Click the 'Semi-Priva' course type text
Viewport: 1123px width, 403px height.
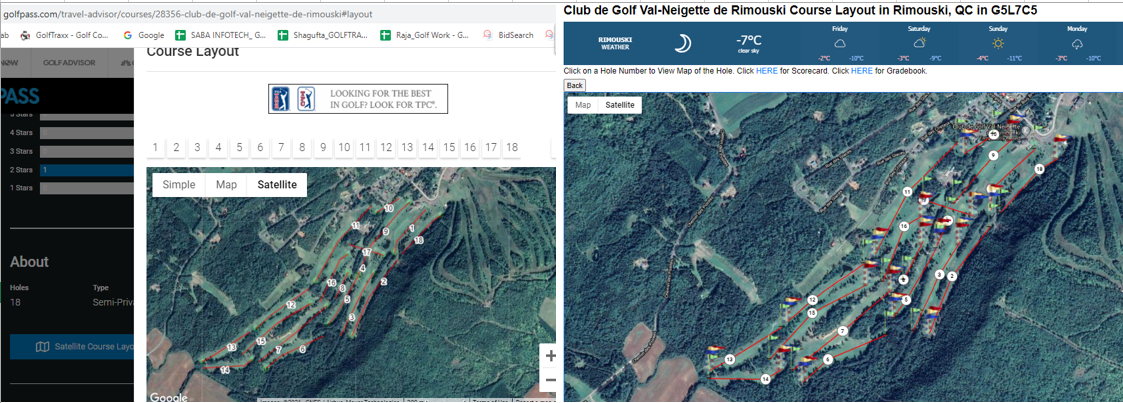113,302
